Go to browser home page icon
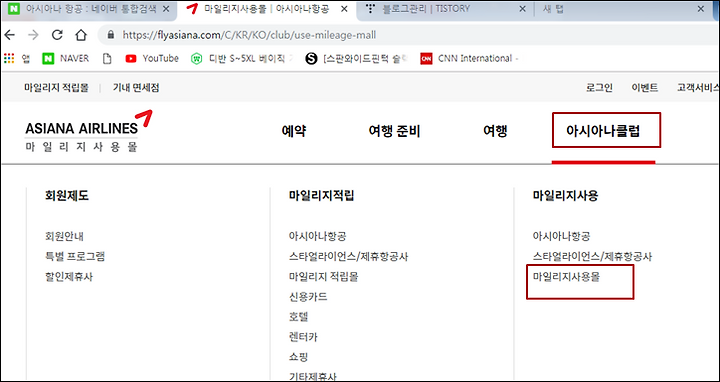 [x=81, y=35]
